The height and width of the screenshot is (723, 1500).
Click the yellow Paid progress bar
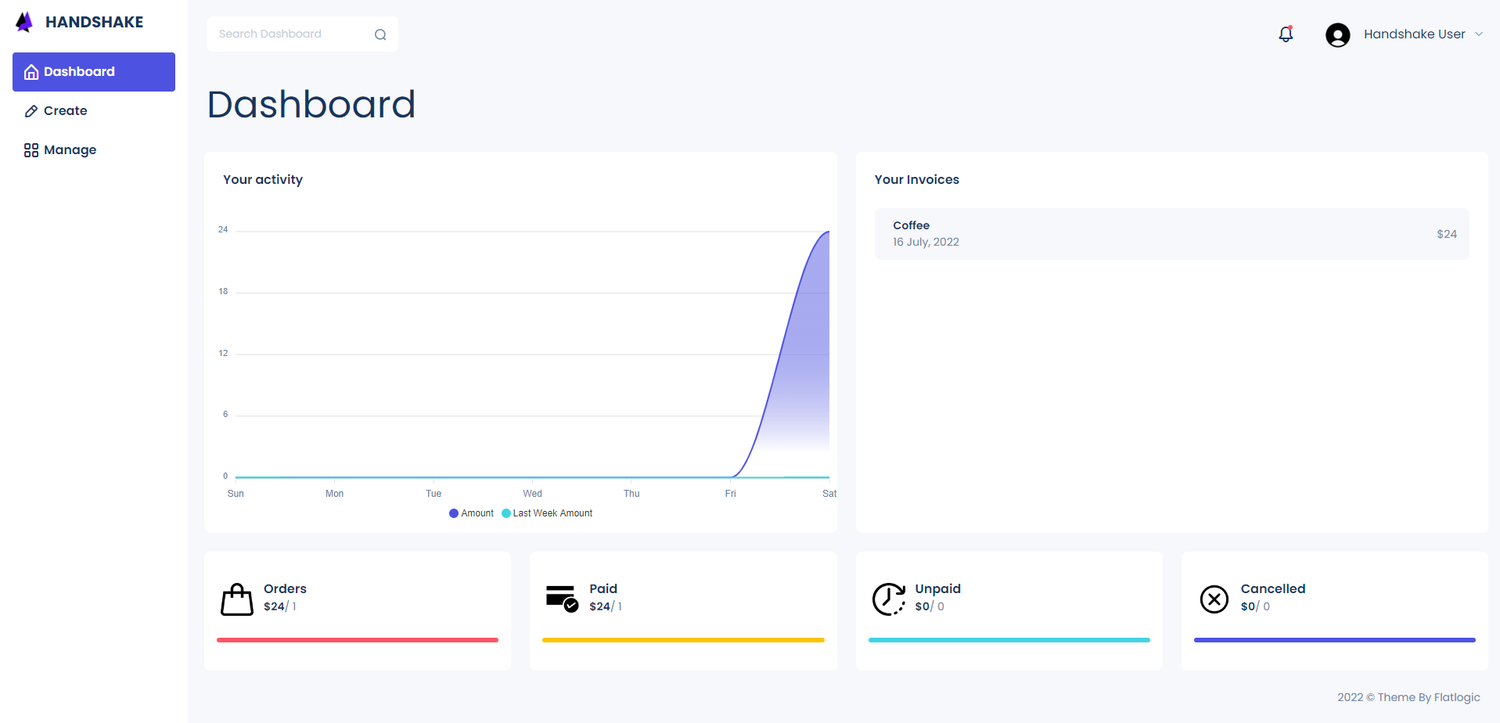[683, 640]
